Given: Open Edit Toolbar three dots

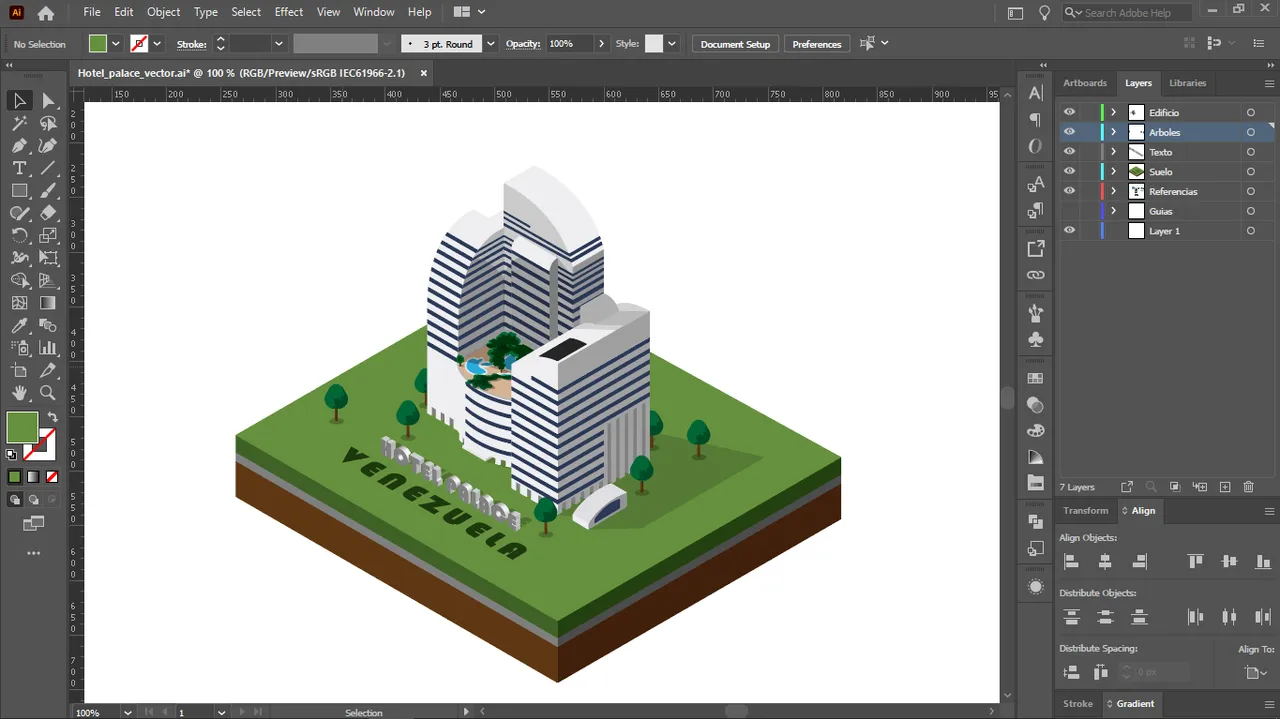Looking at the screenshot, I should point(34,553).
